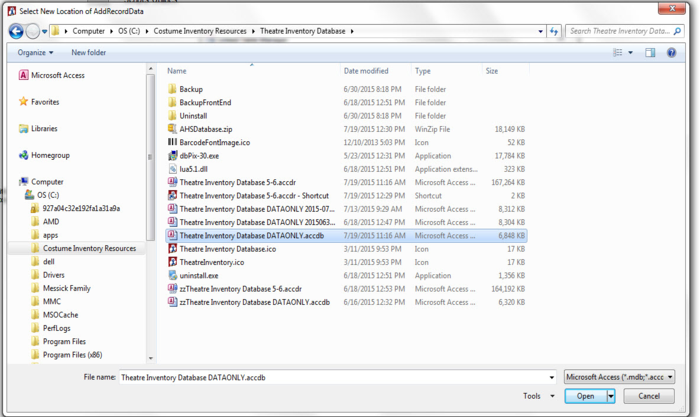
Task: Select the apps folder in navigation tree
Action: pyautogui.click(x=45, y=235)
